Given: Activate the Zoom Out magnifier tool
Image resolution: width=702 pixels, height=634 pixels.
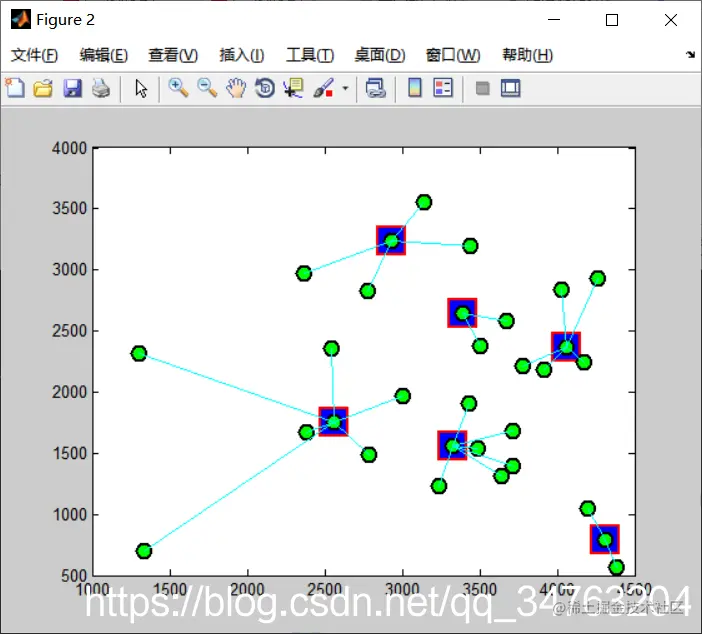Looking at the screenshot, I should 207,88.
